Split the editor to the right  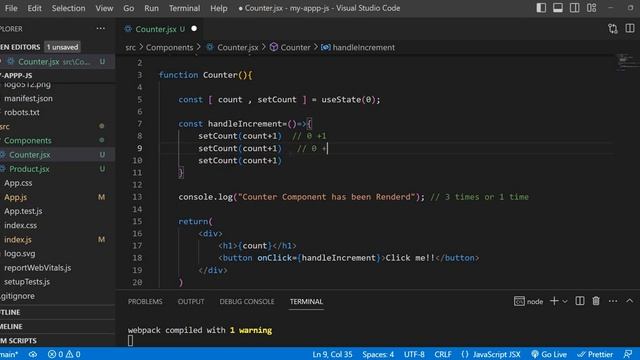pyautogui.click(x=630, y=29)
